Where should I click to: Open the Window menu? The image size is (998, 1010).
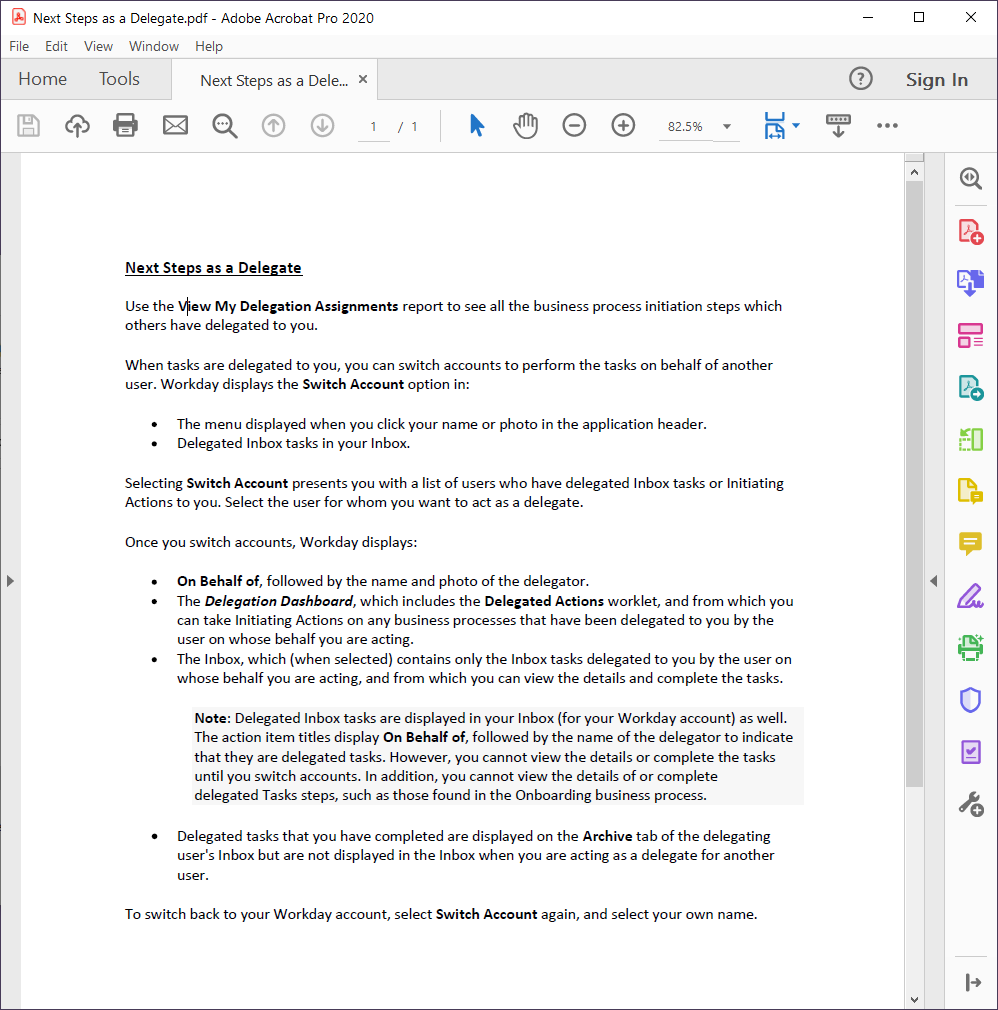153,46
